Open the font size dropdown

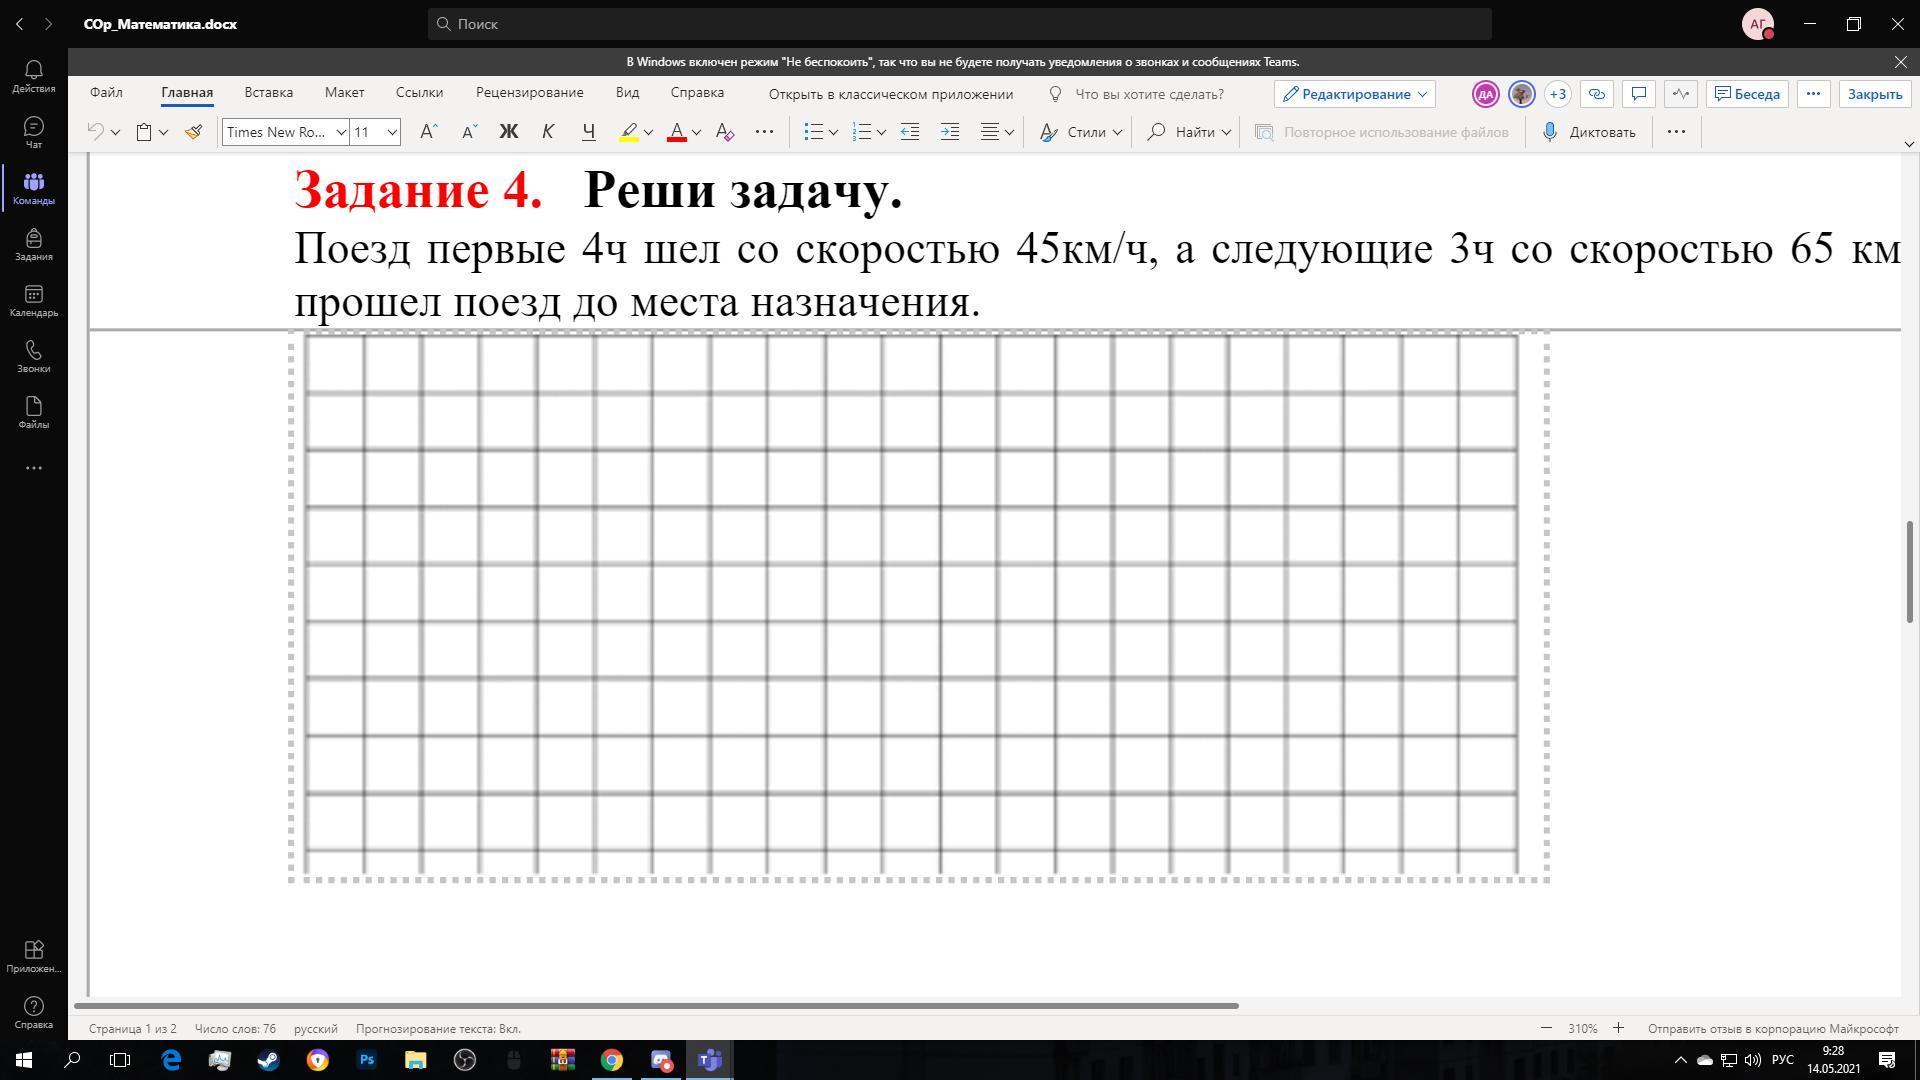(392, 132)
